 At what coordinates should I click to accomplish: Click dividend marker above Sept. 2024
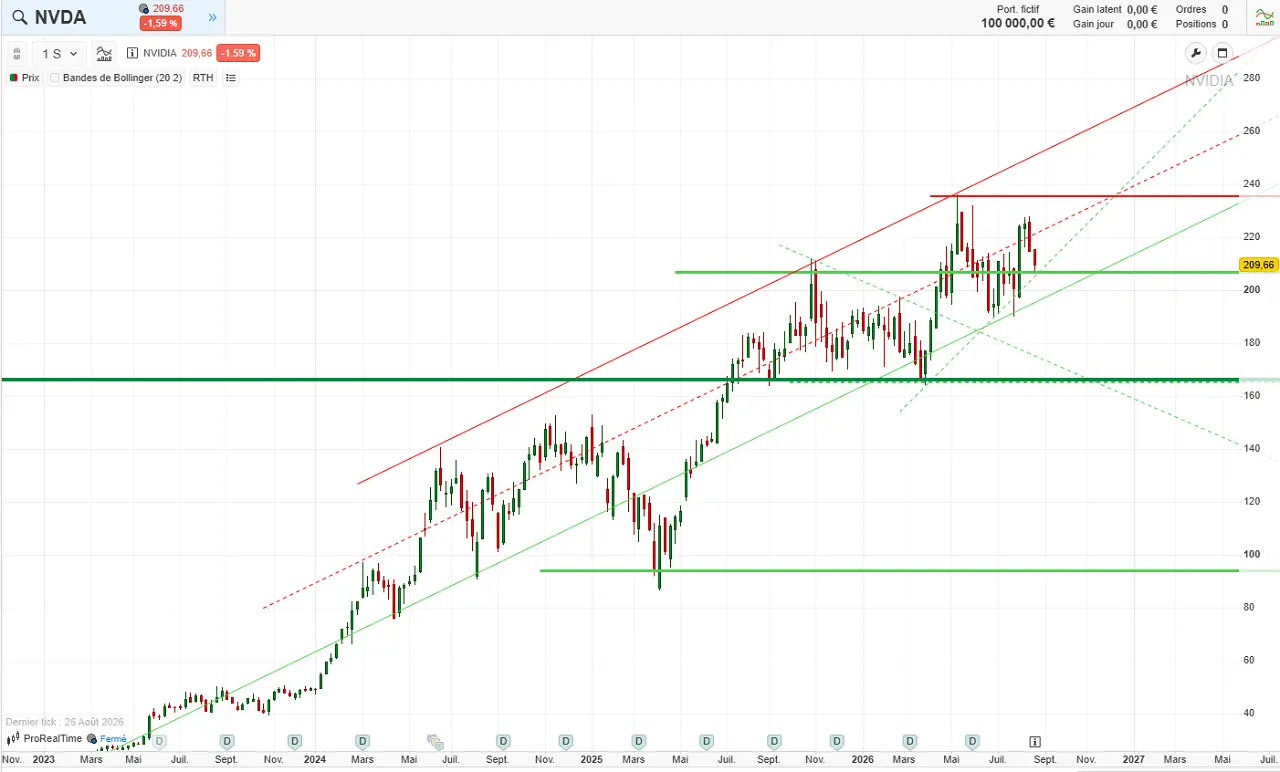click(503, 741)
